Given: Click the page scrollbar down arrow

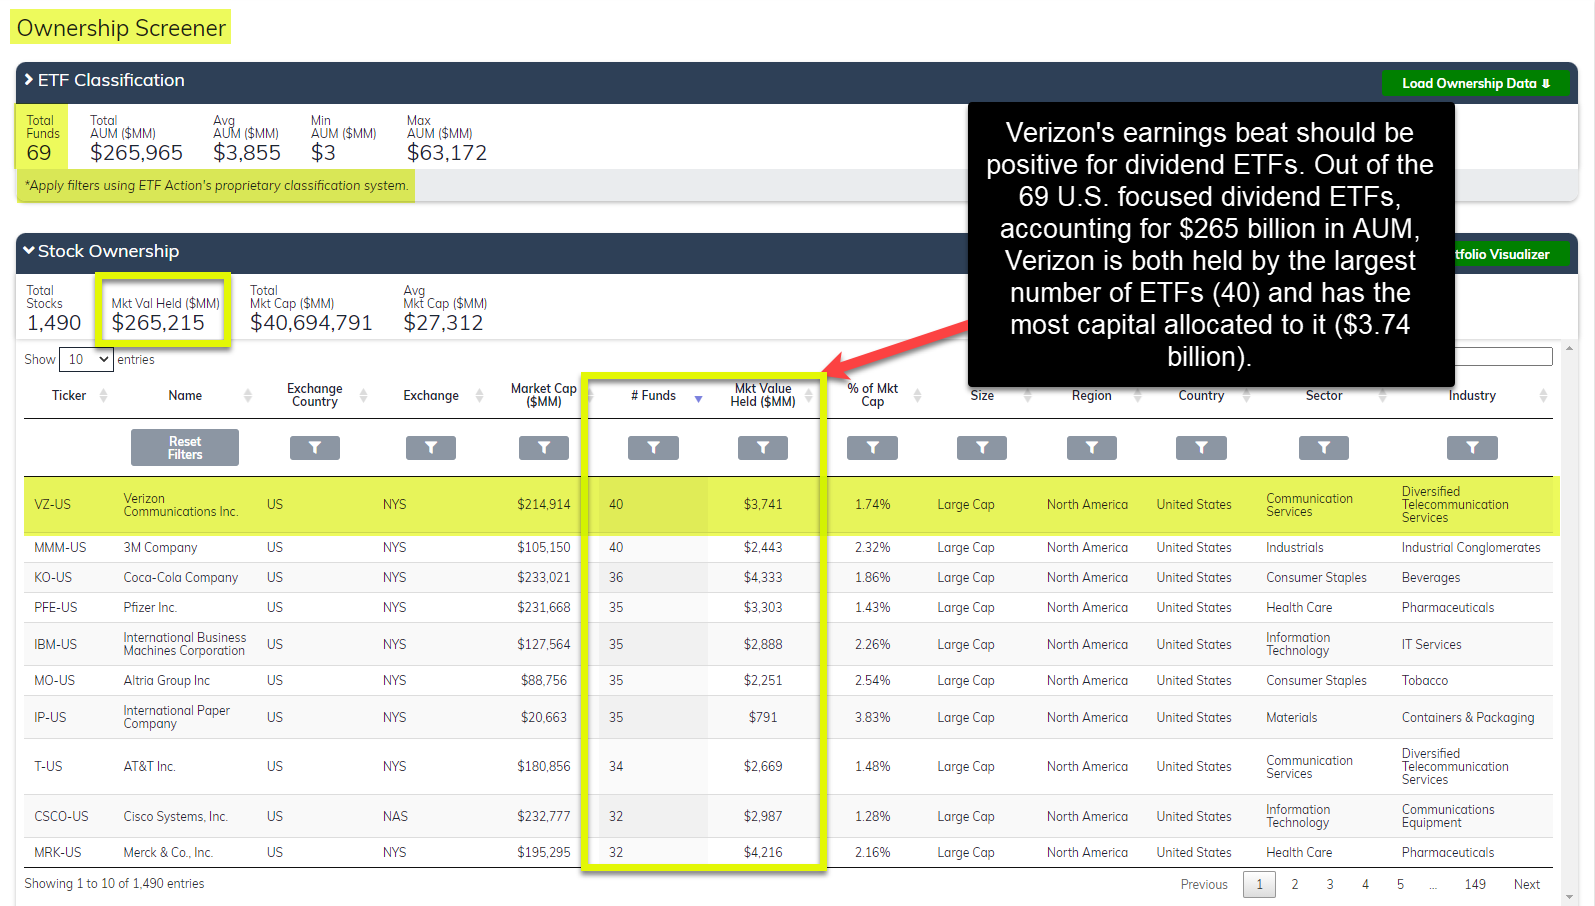Looking at the screenshot, I should (x=1569, y=897).
